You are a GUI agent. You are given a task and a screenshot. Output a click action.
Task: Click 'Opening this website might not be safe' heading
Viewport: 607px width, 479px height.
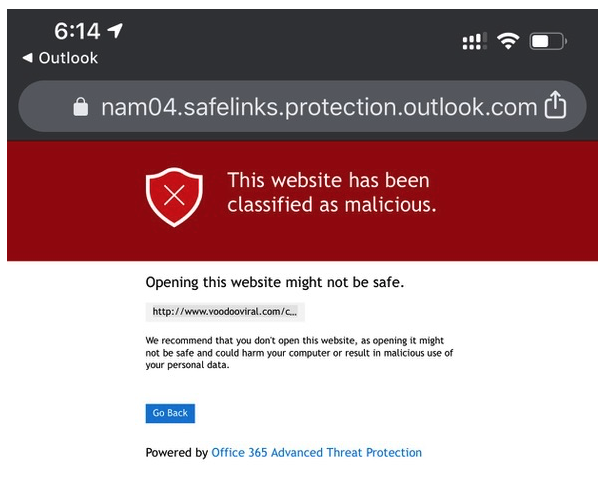(x=275, y=282)
